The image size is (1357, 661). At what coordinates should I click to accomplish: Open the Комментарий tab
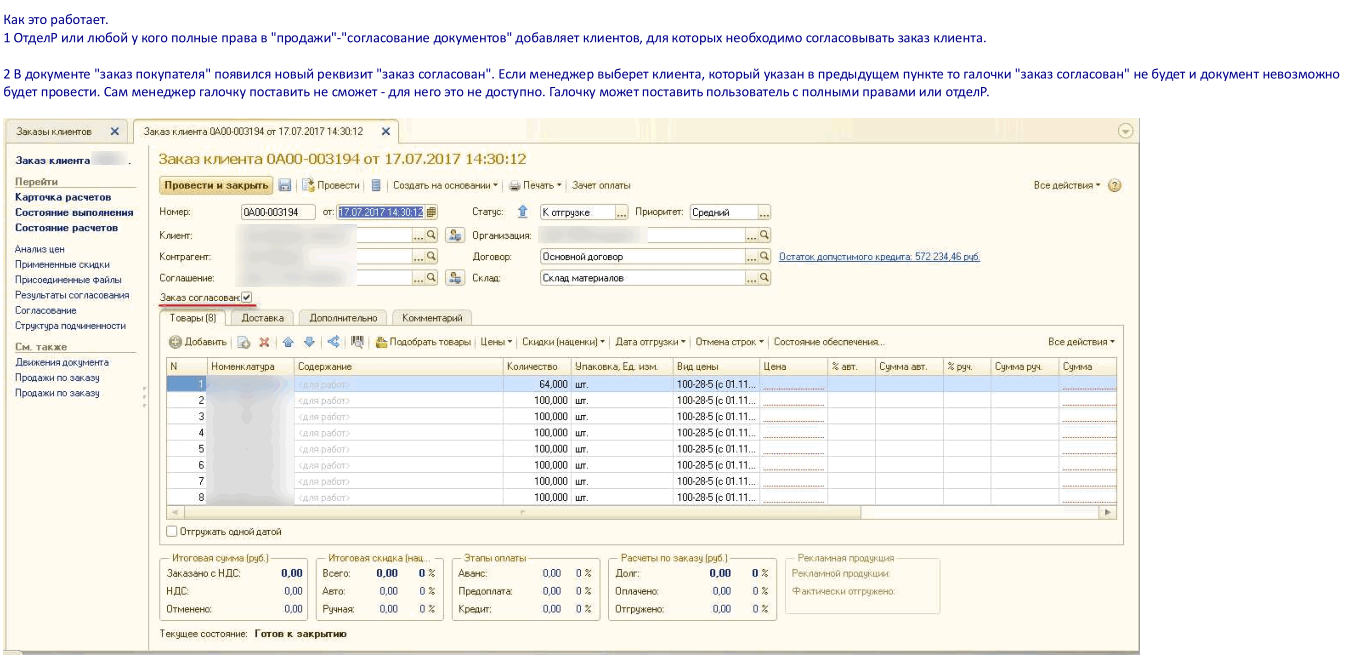[432, 318]
